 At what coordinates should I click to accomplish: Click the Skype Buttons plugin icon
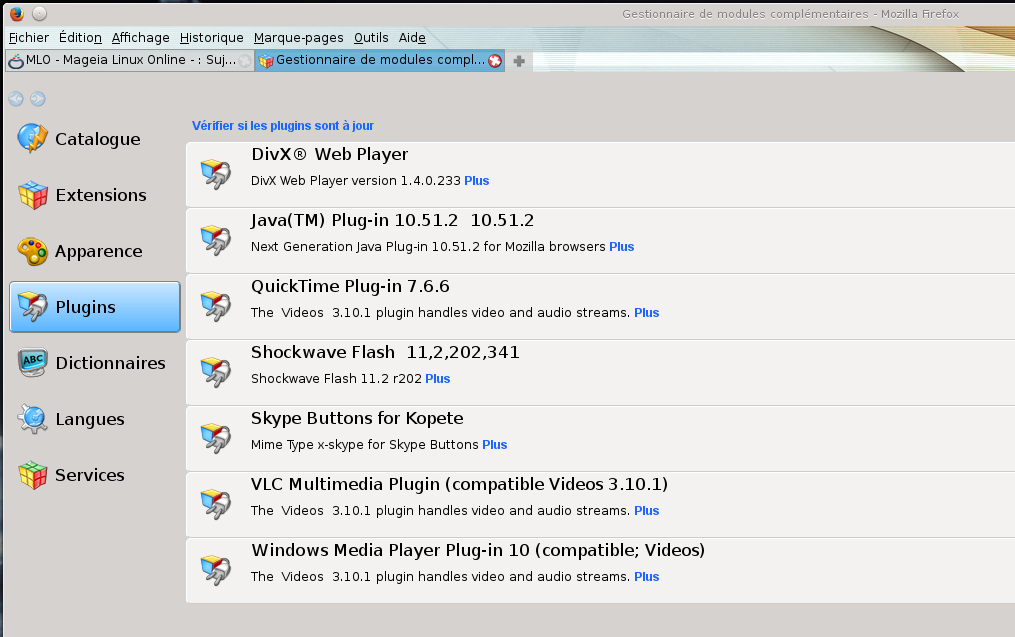(x=216, y=438)
